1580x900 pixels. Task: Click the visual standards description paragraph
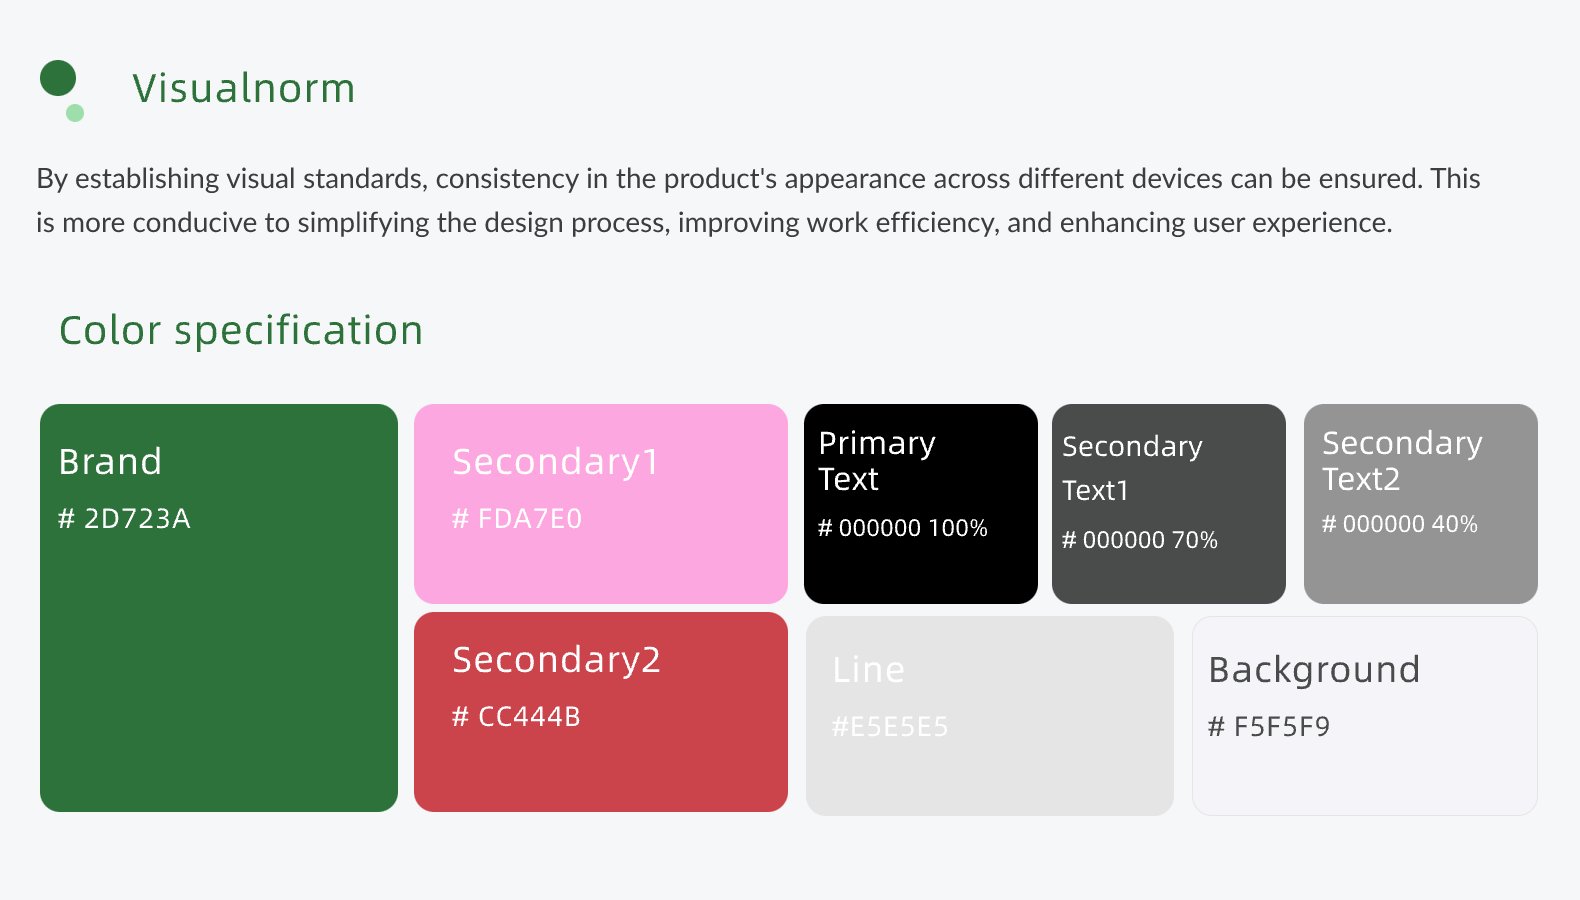[758, 200]
